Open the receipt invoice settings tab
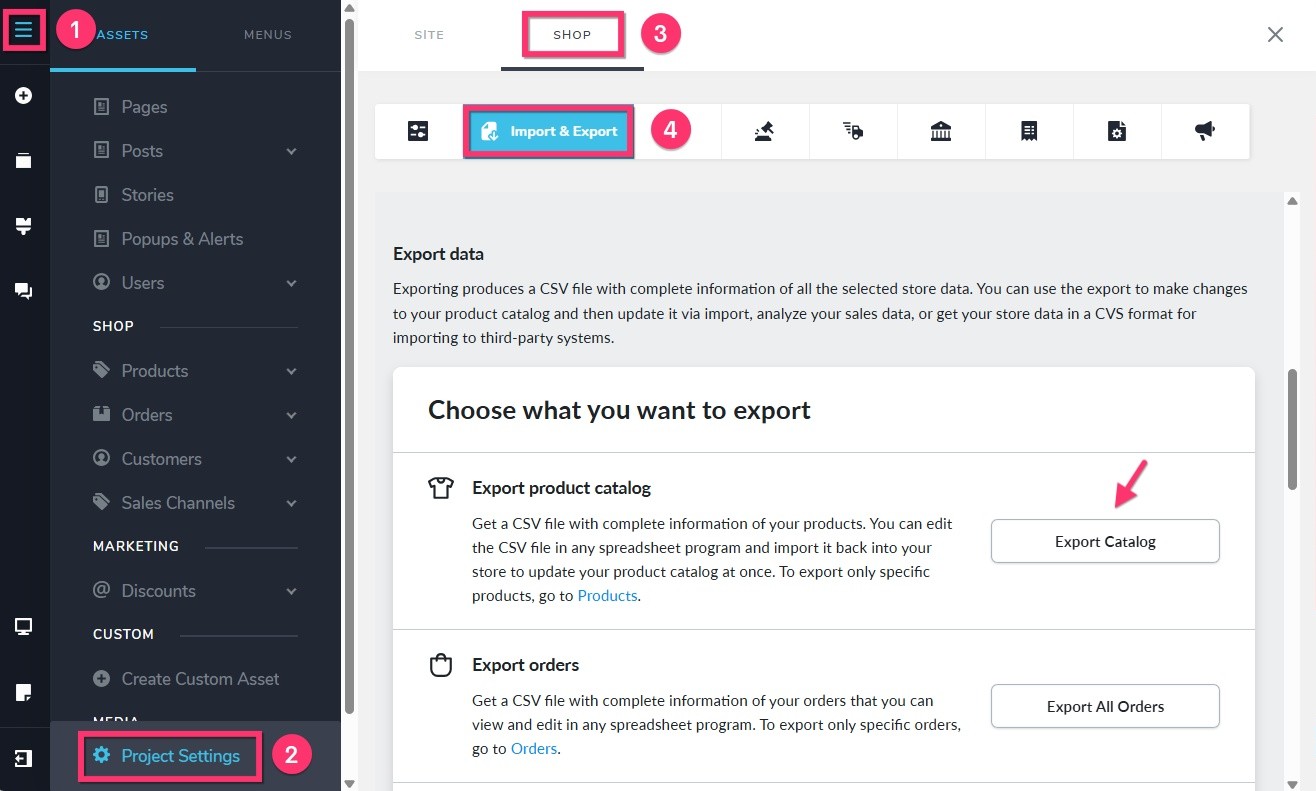The height and width of the screenshot is (791, 1316). (1029, 131)
